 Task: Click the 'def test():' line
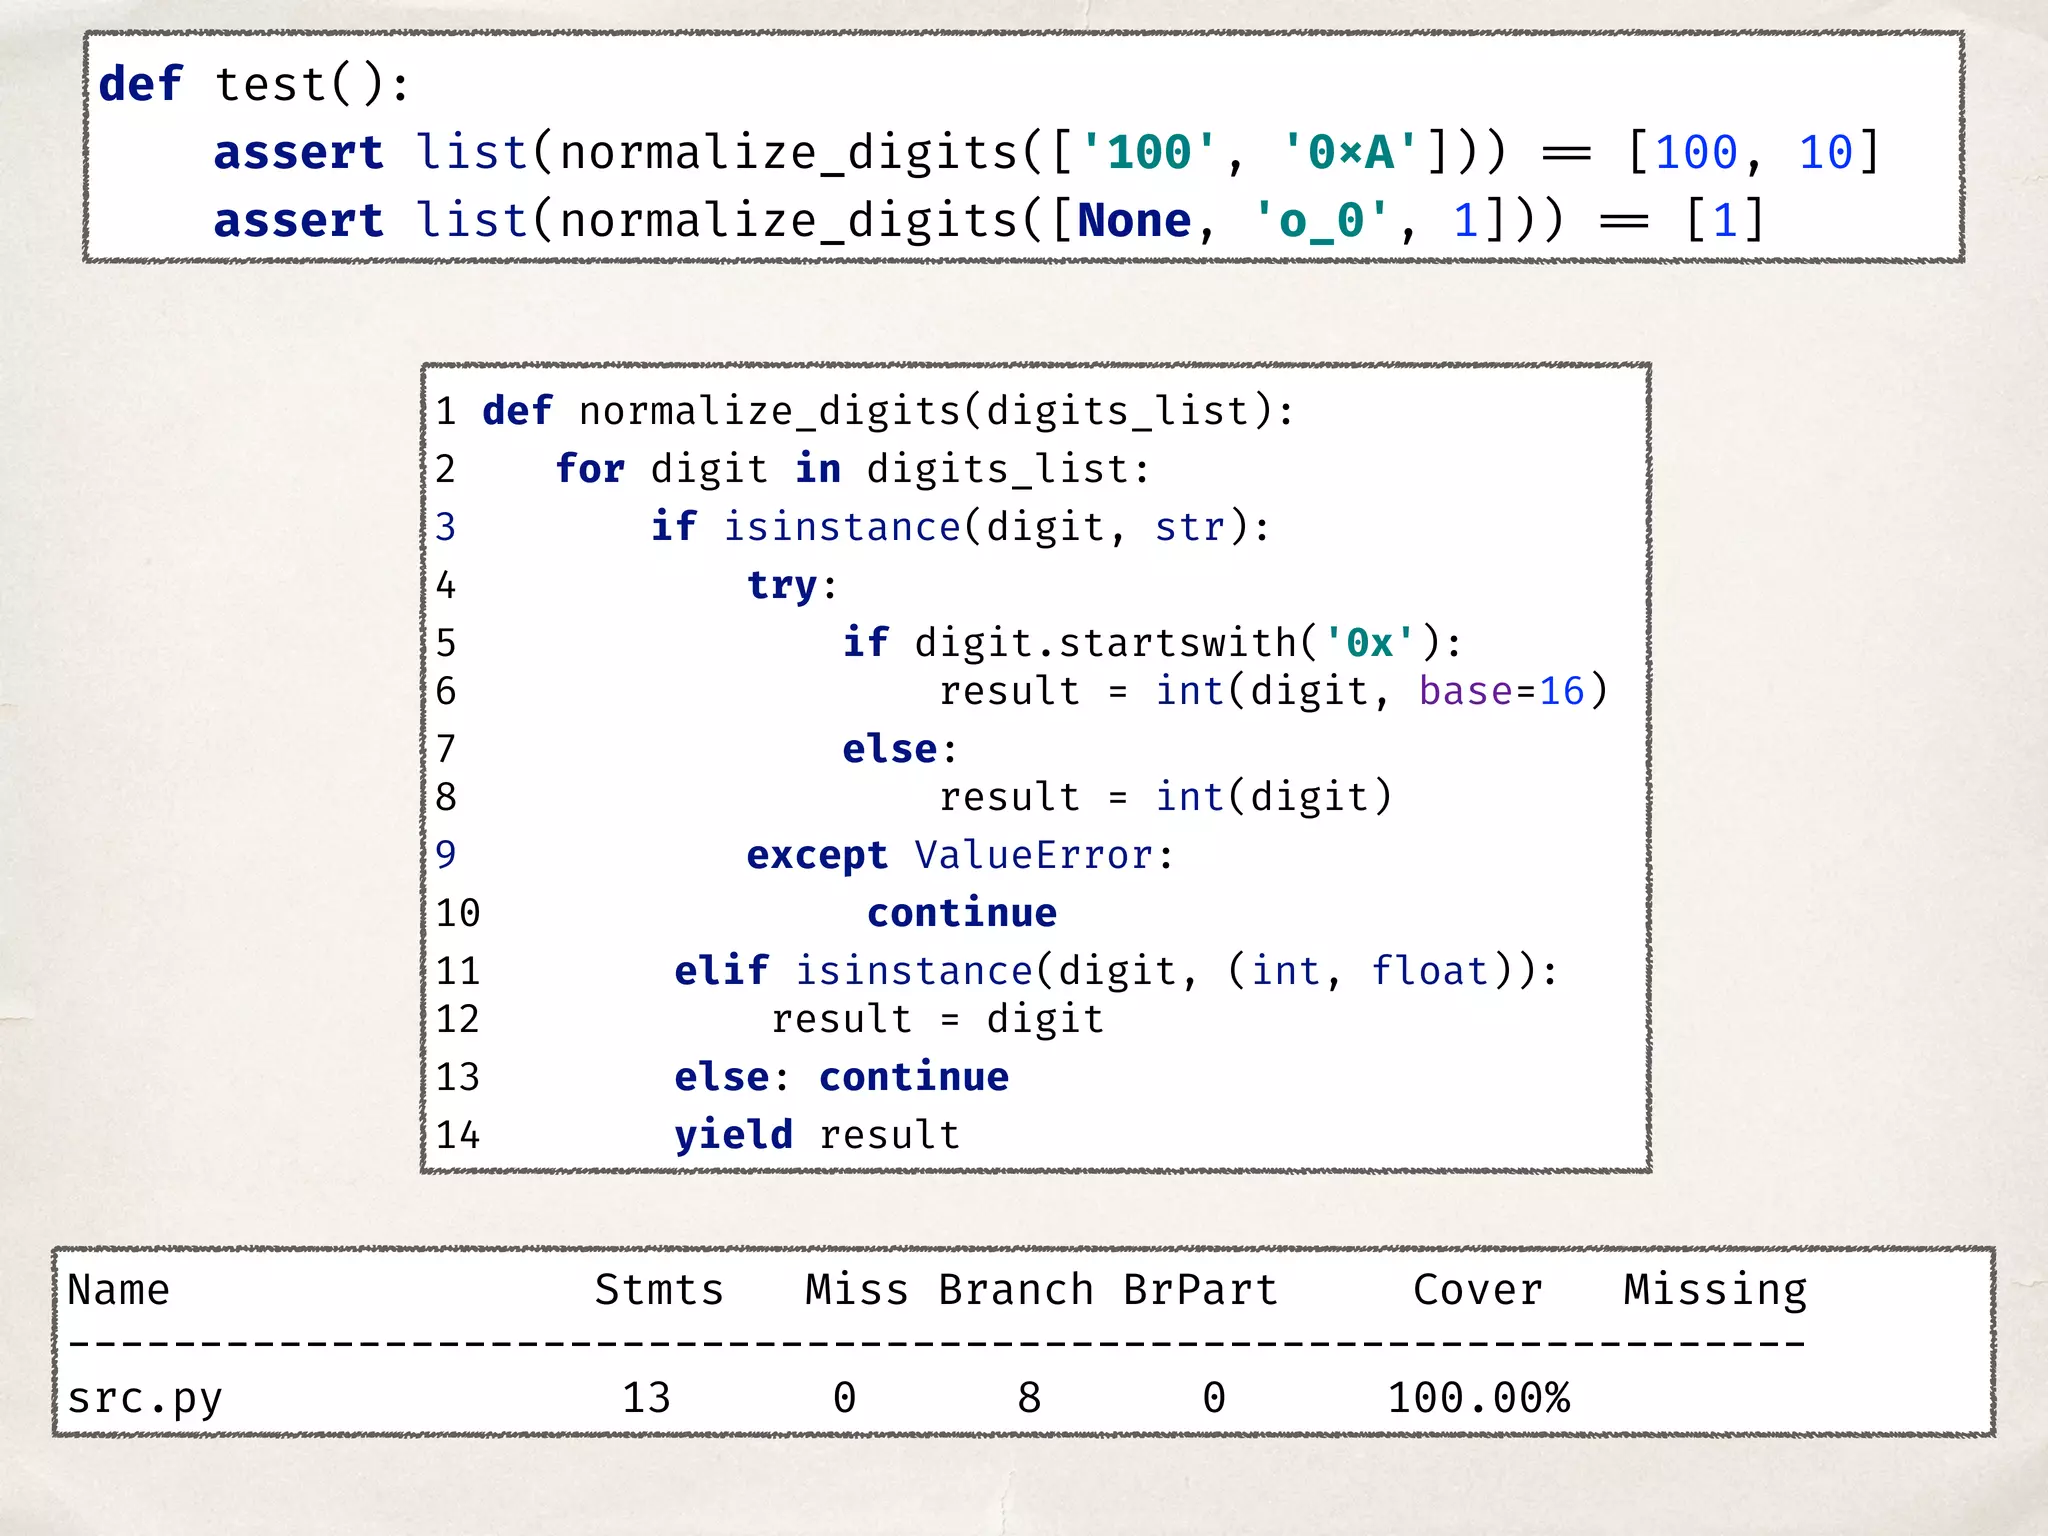pos(254,84)
